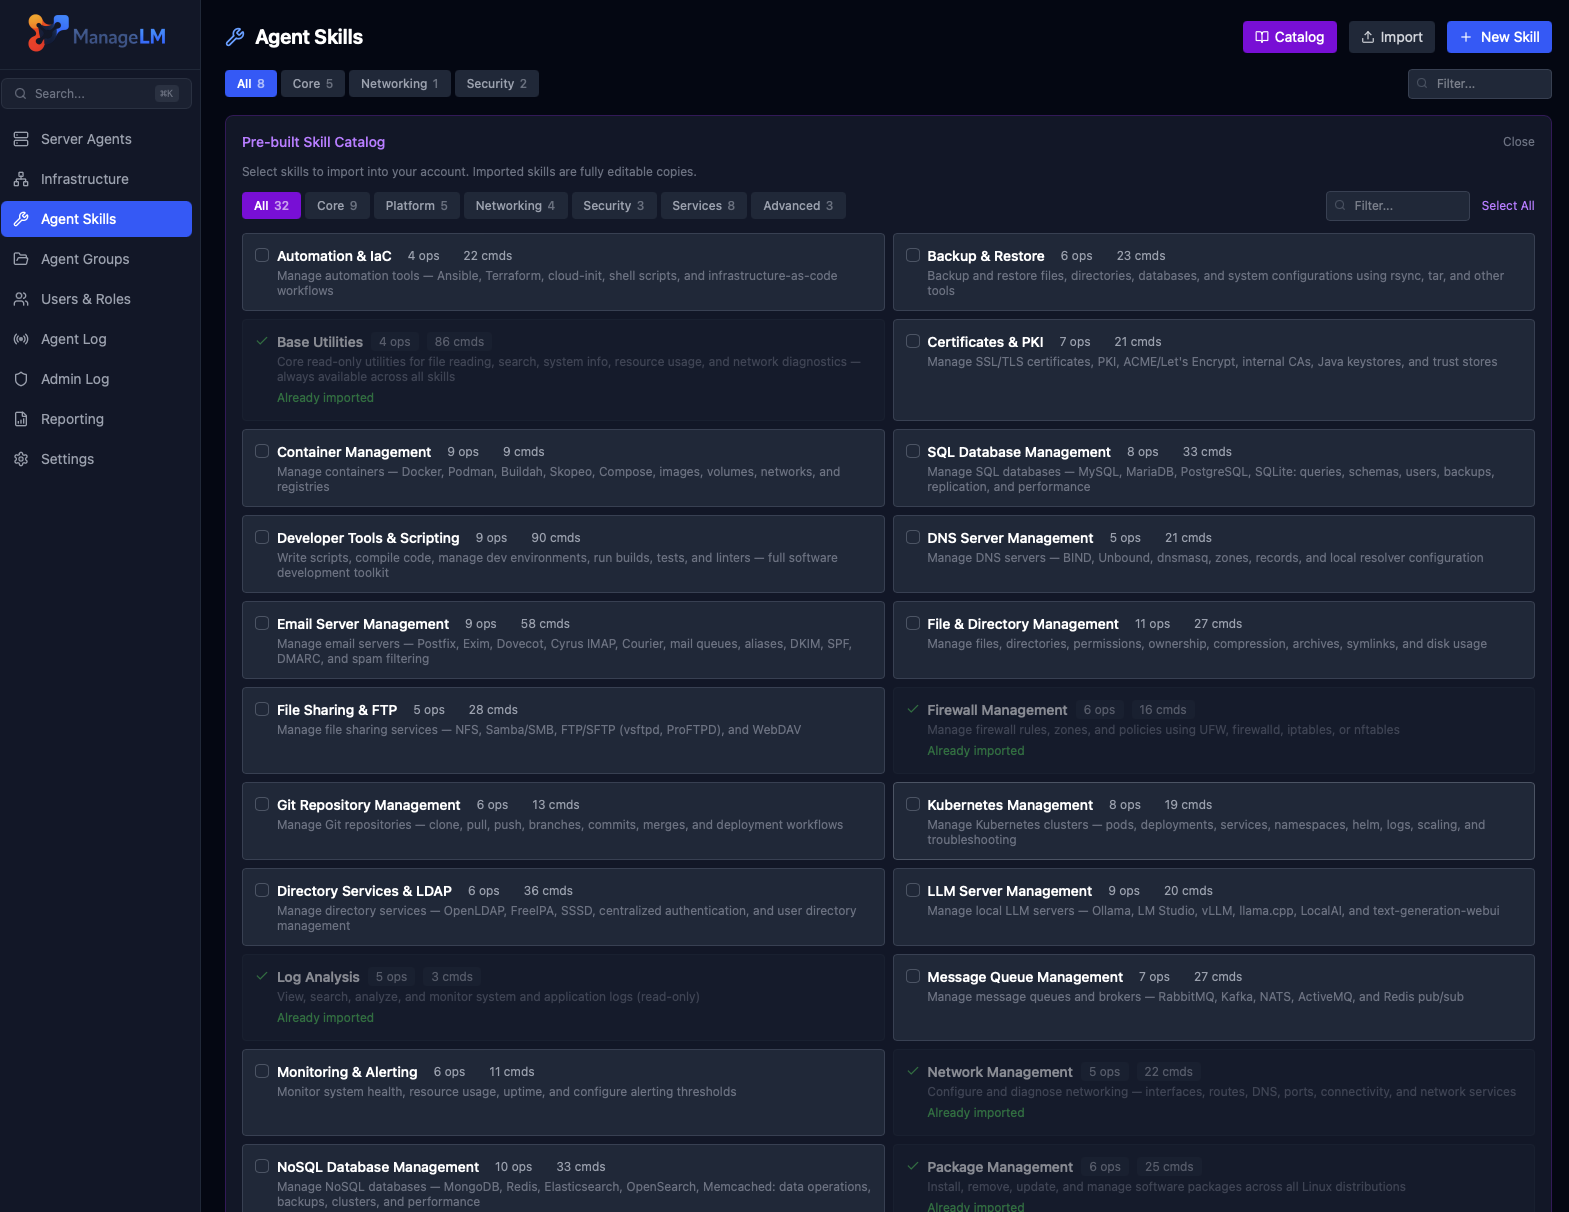This screenshot has width=1569, height=1212.
Task: Tick the Backup & Restore checkbox
Action: pos(913,255)
